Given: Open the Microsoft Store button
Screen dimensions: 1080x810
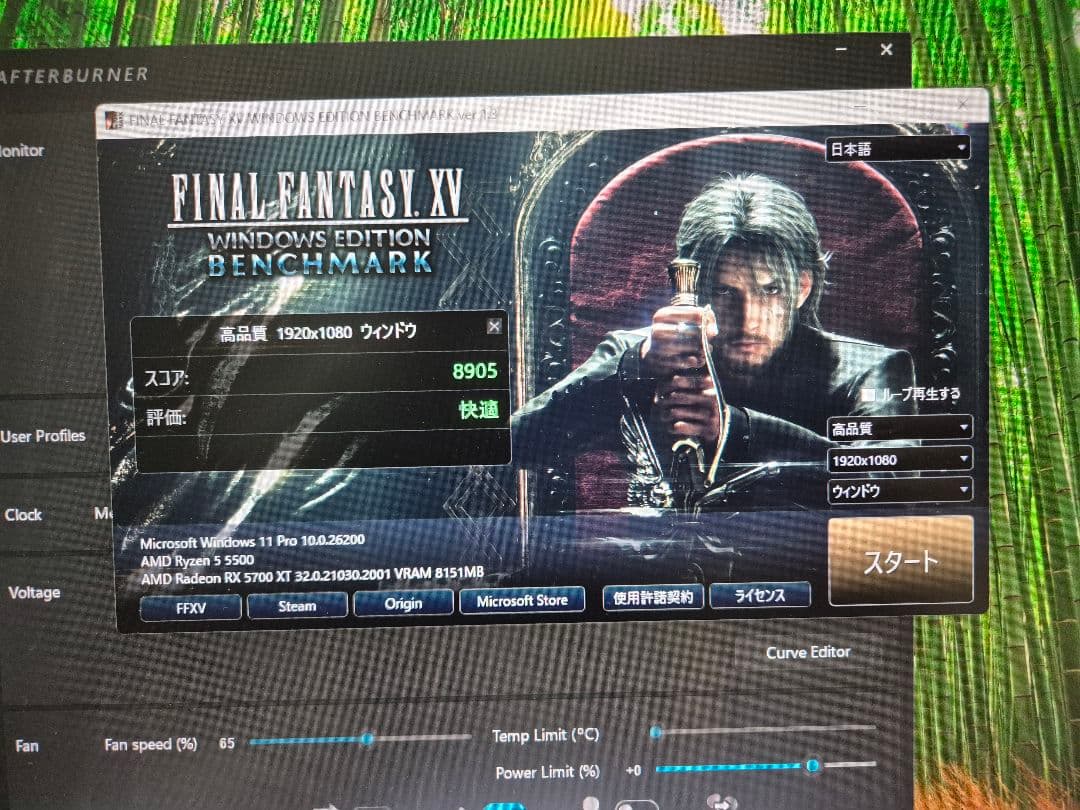Looking at the screenshot, I should [x=522, y=601].
